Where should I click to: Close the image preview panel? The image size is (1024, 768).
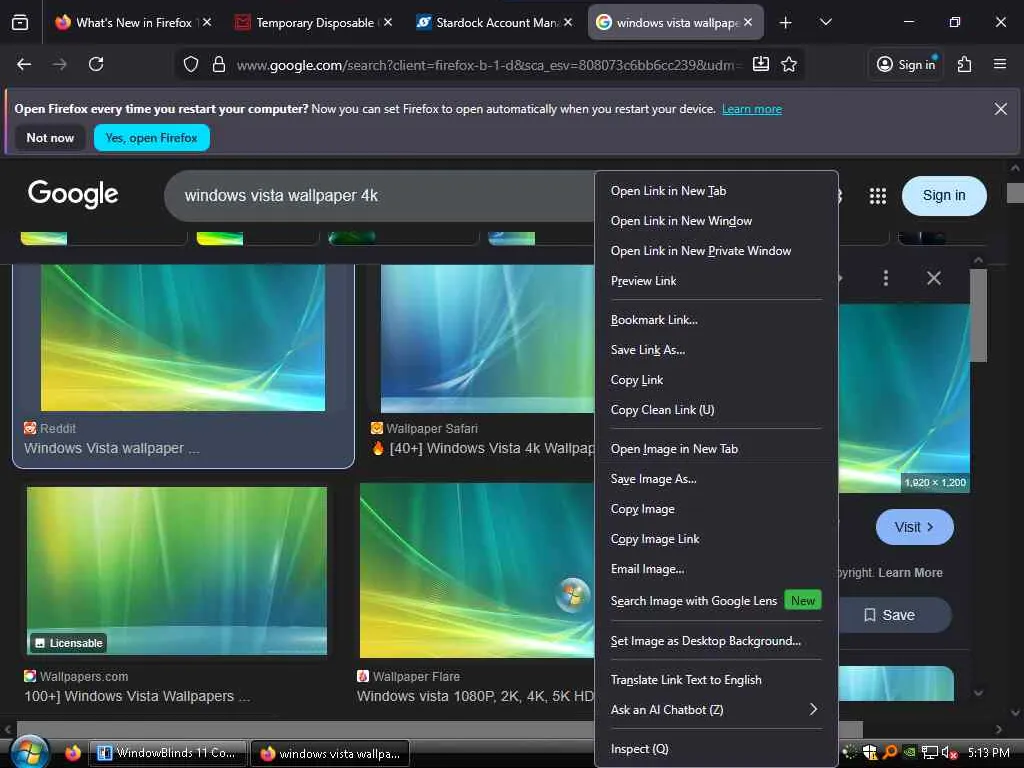pyautogui.click(x=934, y=278)
